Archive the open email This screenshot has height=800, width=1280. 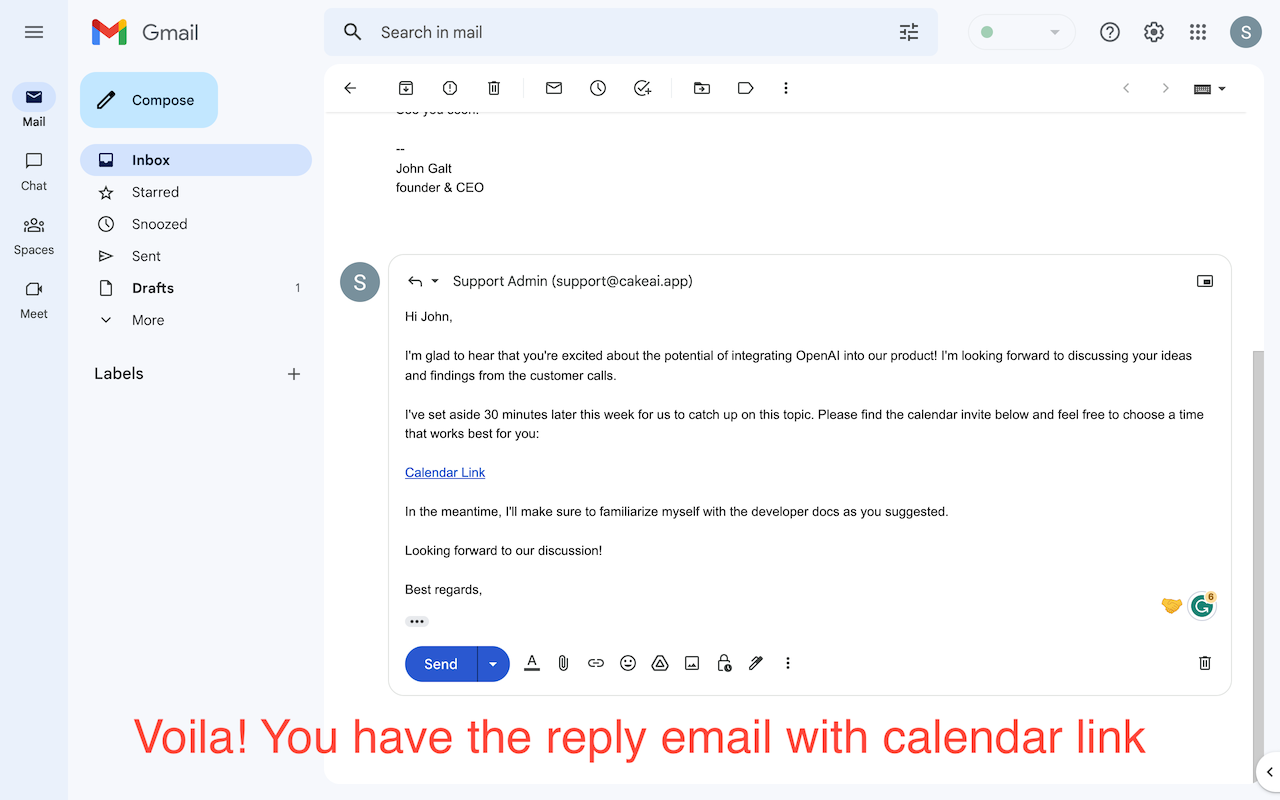[405, 88]
